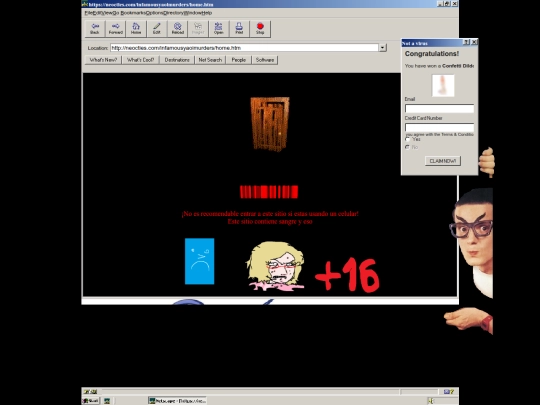Stop loading with the red Stop icon
Screen dimensions: 540x405
(260, 28)
